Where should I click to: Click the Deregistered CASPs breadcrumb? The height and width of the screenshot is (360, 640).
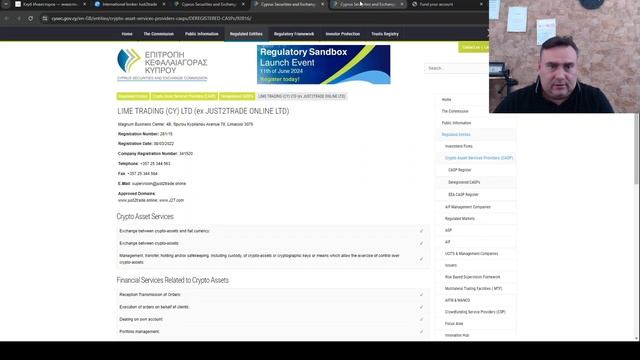click(237, 96)
